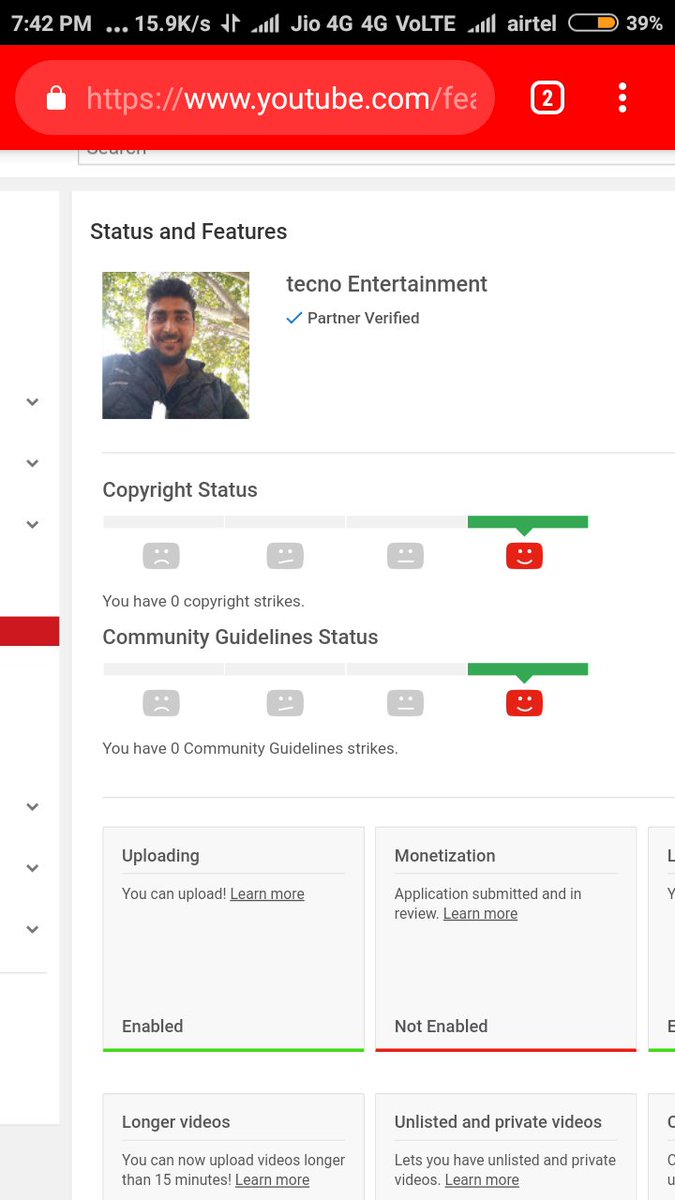Click third gray face under Community Guidelines Status
Screen dimensions: 675x1200
[x=405, y=703]
